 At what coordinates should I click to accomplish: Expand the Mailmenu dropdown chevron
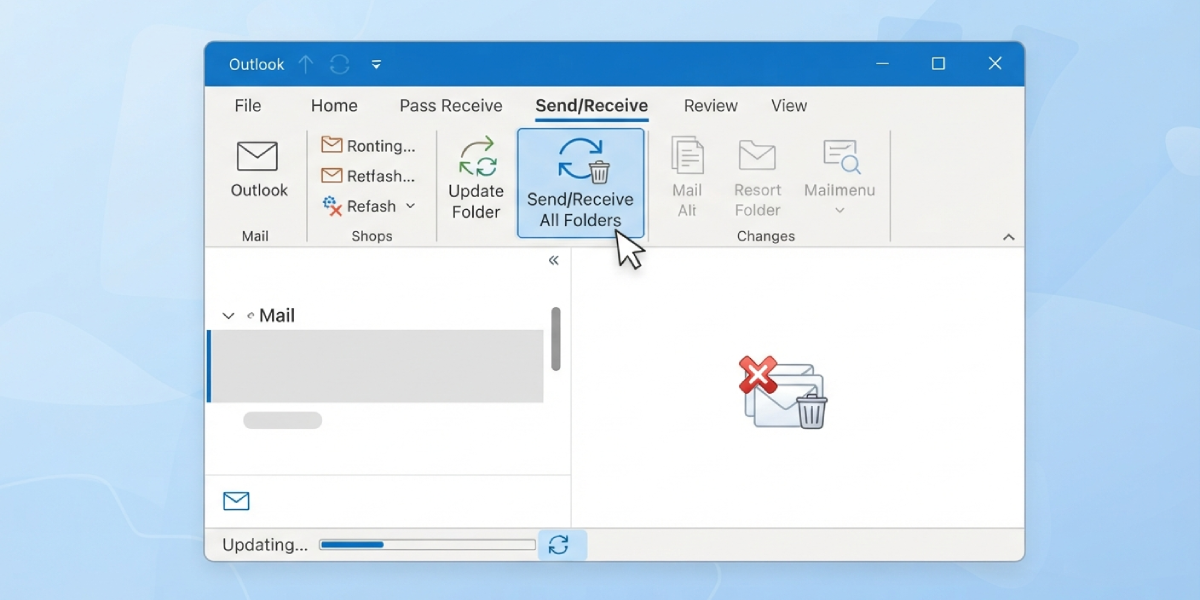click(x=840, y=211)
